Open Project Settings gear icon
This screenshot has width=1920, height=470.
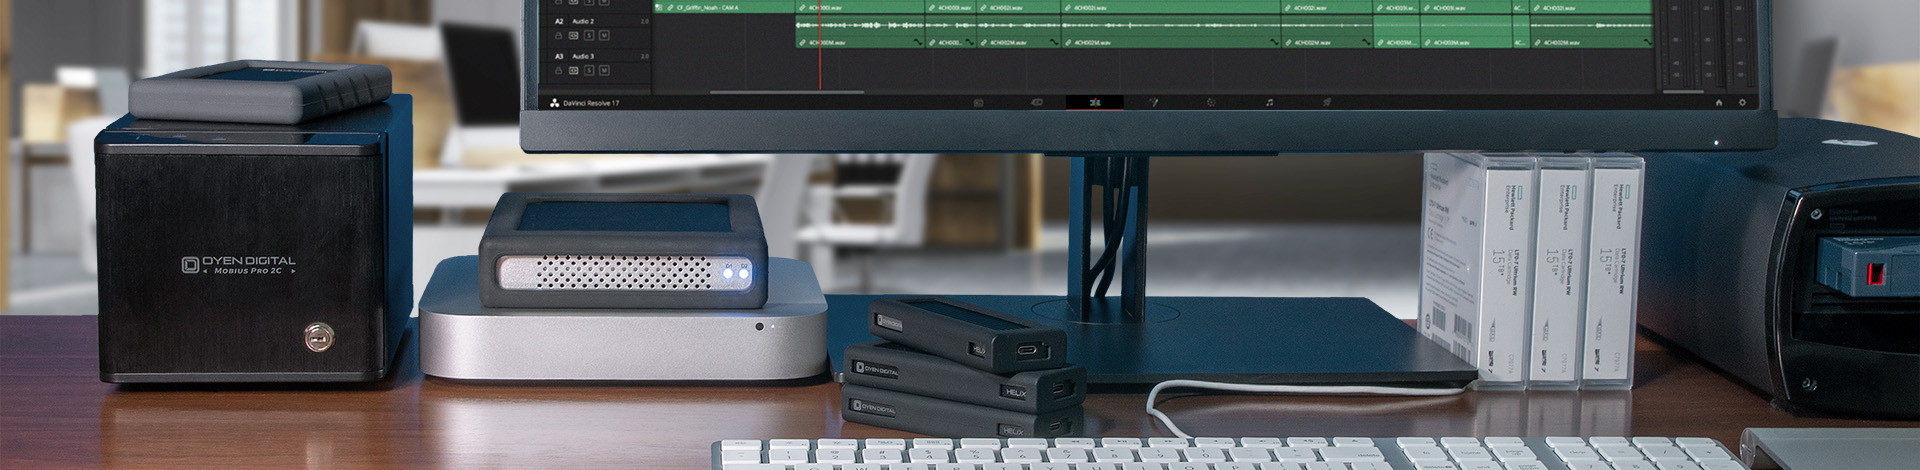click(1742, 103)
